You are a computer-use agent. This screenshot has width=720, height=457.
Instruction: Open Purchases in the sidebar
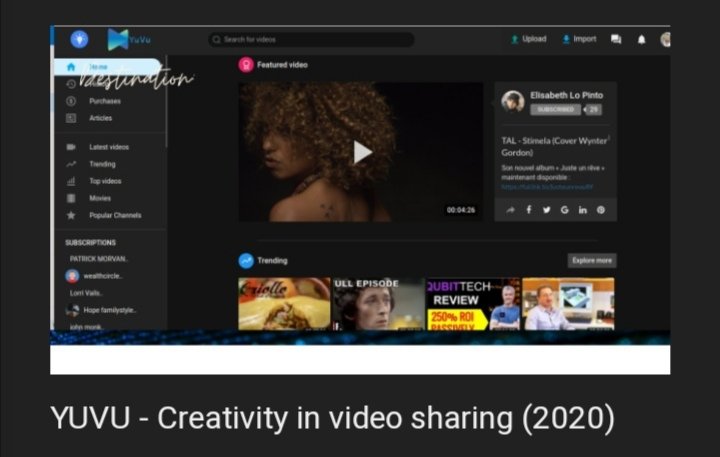coord(105,101)
